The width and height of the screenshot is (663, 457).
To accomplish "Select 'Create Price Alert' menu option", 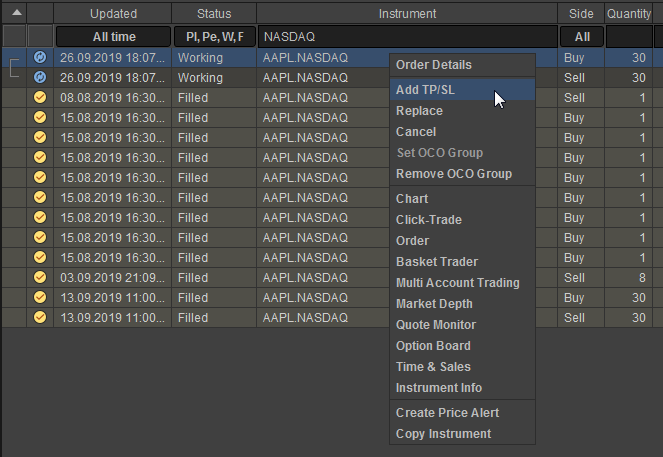I will tap(447, 413).
